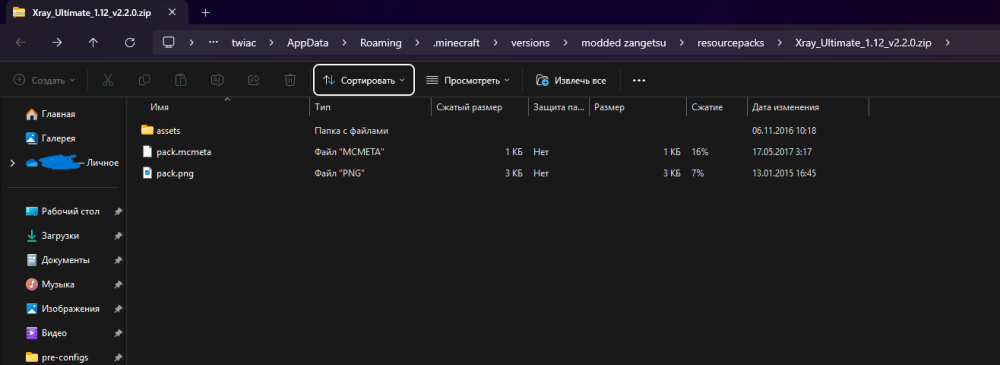Go back with the left arrow
Image resolution: width=1000 pixels, height=365 pixels.
pos(20,43)
